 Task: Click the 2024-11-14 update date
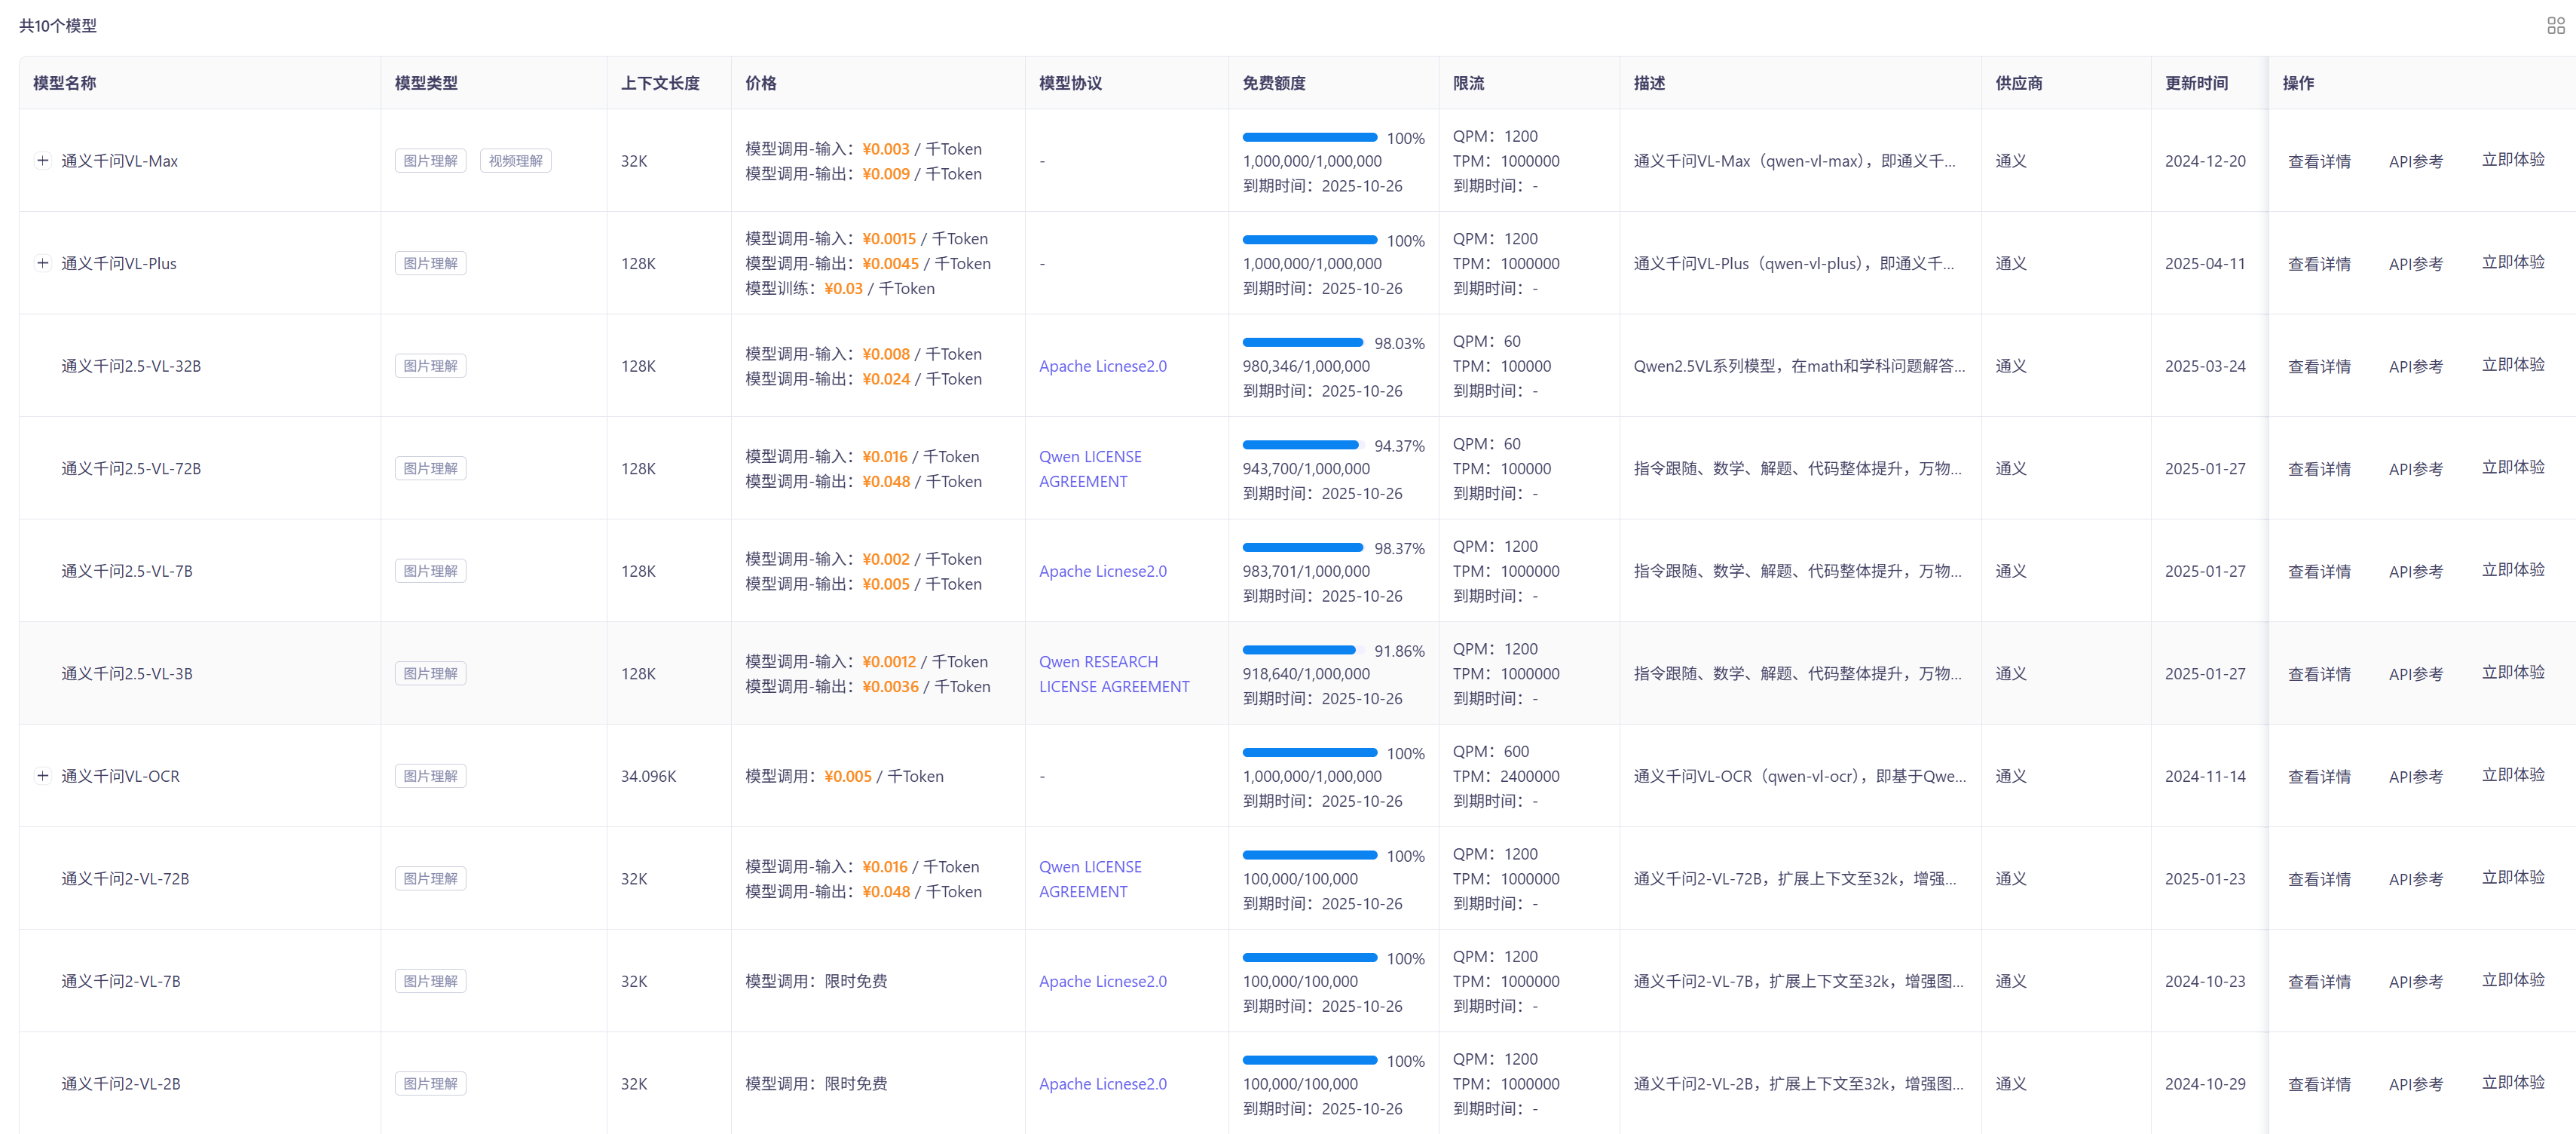point(2205,776)
